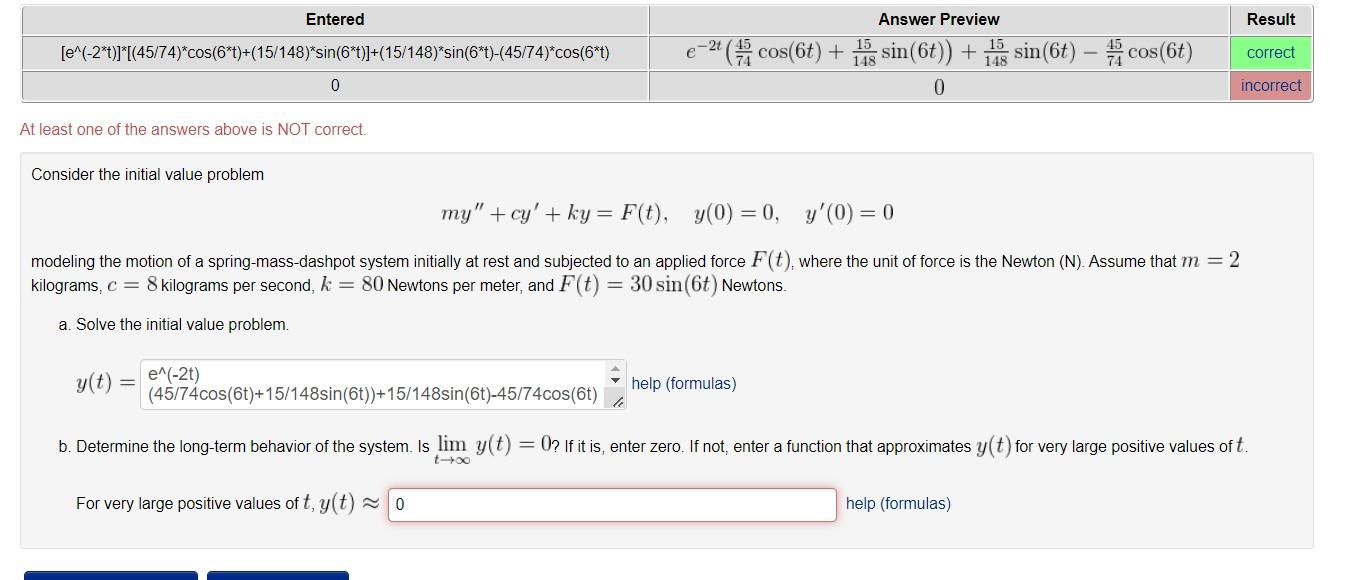
Task: Click the entered answer cell showing 0
Action: pyautogui.click(x=334, y=85)
